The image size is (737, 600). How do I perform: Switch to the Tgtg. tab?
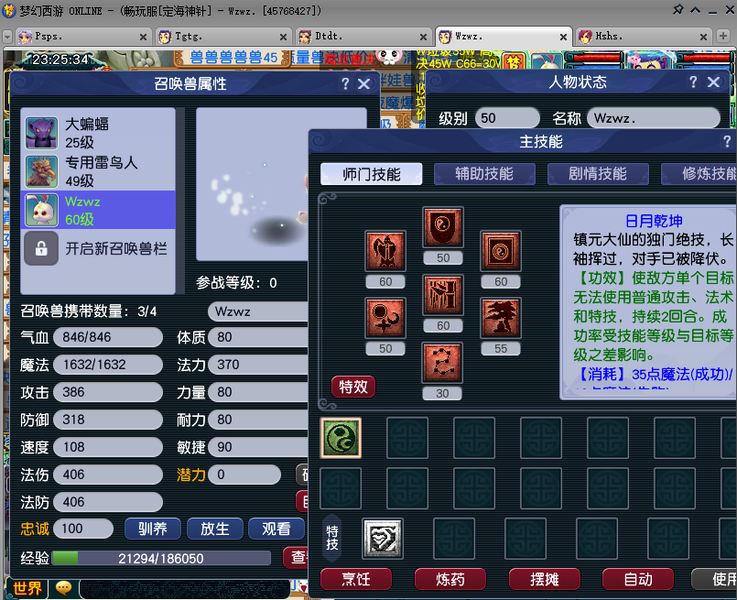[222, 36]
